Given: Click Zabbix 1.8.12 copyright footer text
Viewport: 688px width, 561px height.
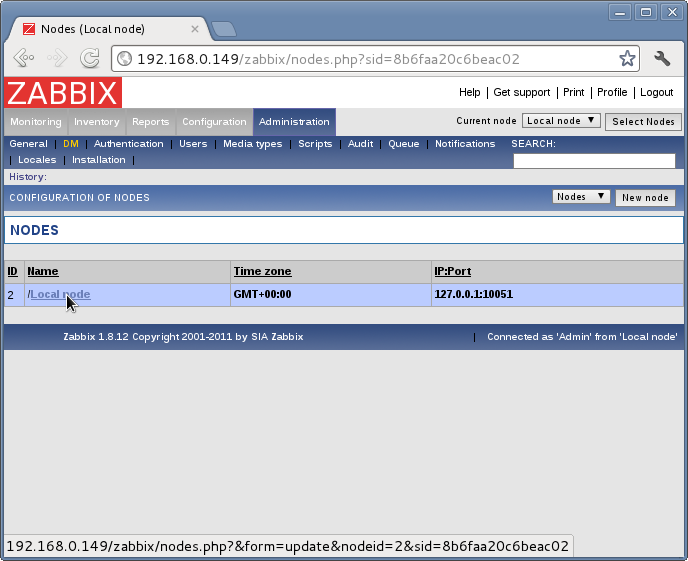Looking at the screenshot, I should click(183, 337).
